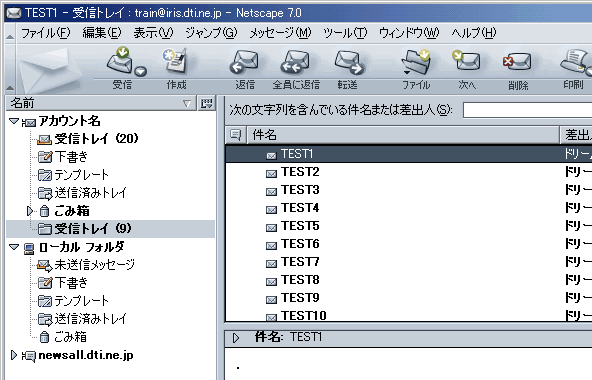Image resolution: width=592 pixels, height=380 pixels.
Task: Focus the subject or sender search field
Action: click(527, 110)
